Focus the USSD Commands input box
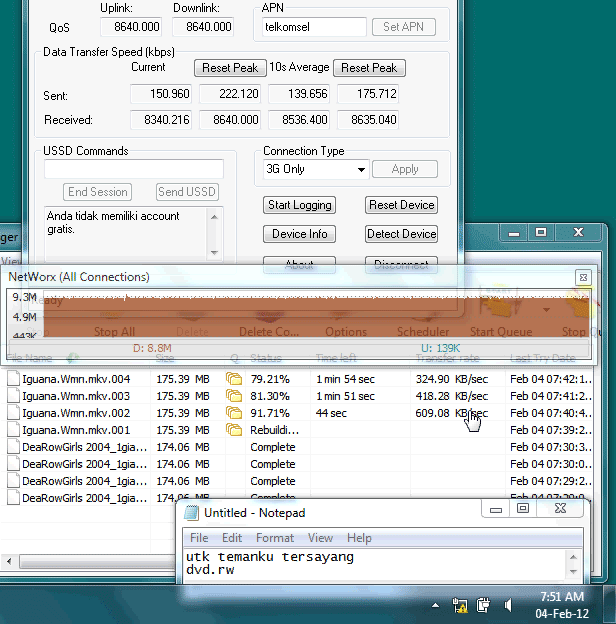The width and height of the screenshot is (616, 624). coord(134,169)
